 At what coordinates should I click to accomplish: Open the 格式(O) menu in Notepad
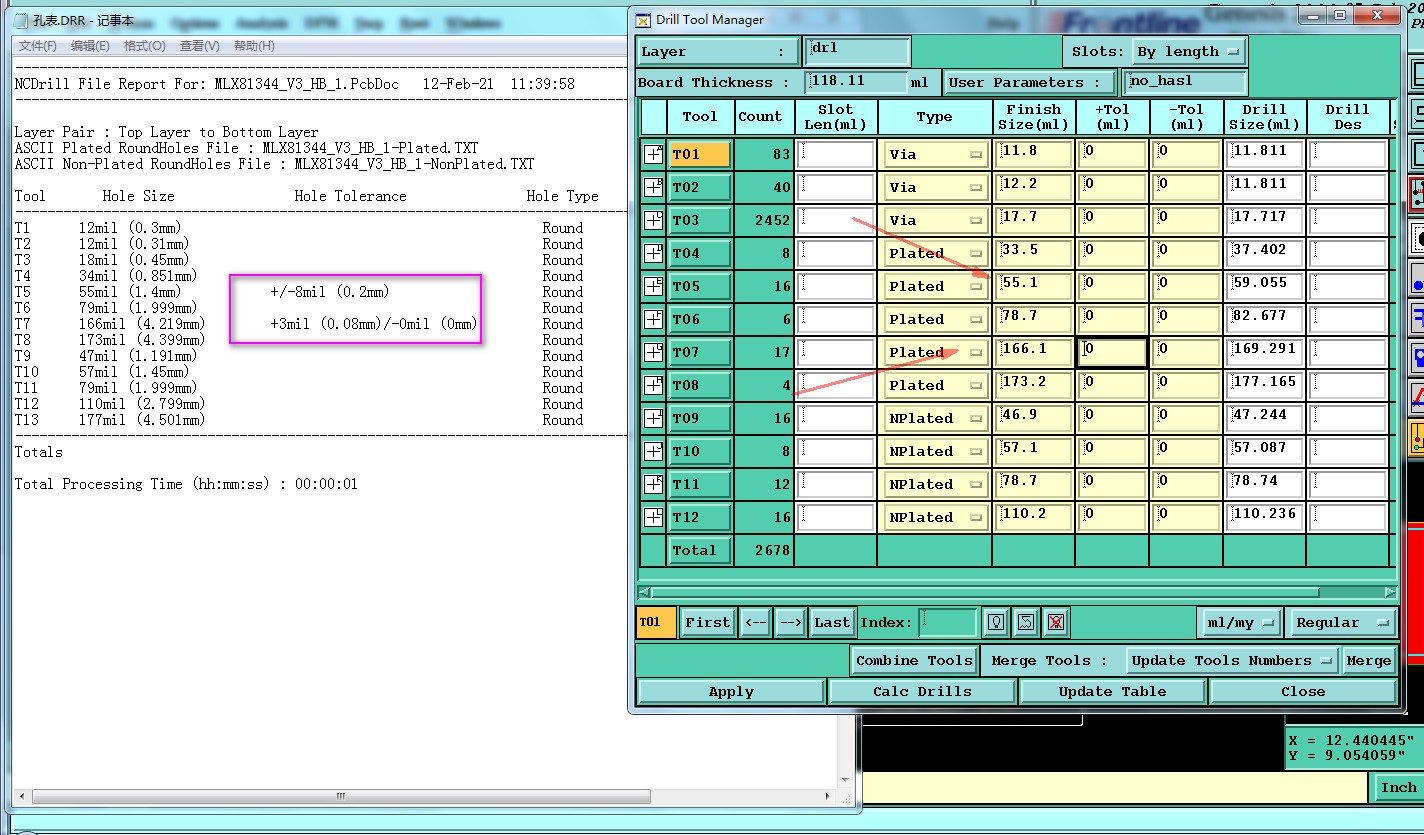coord(145,46)
